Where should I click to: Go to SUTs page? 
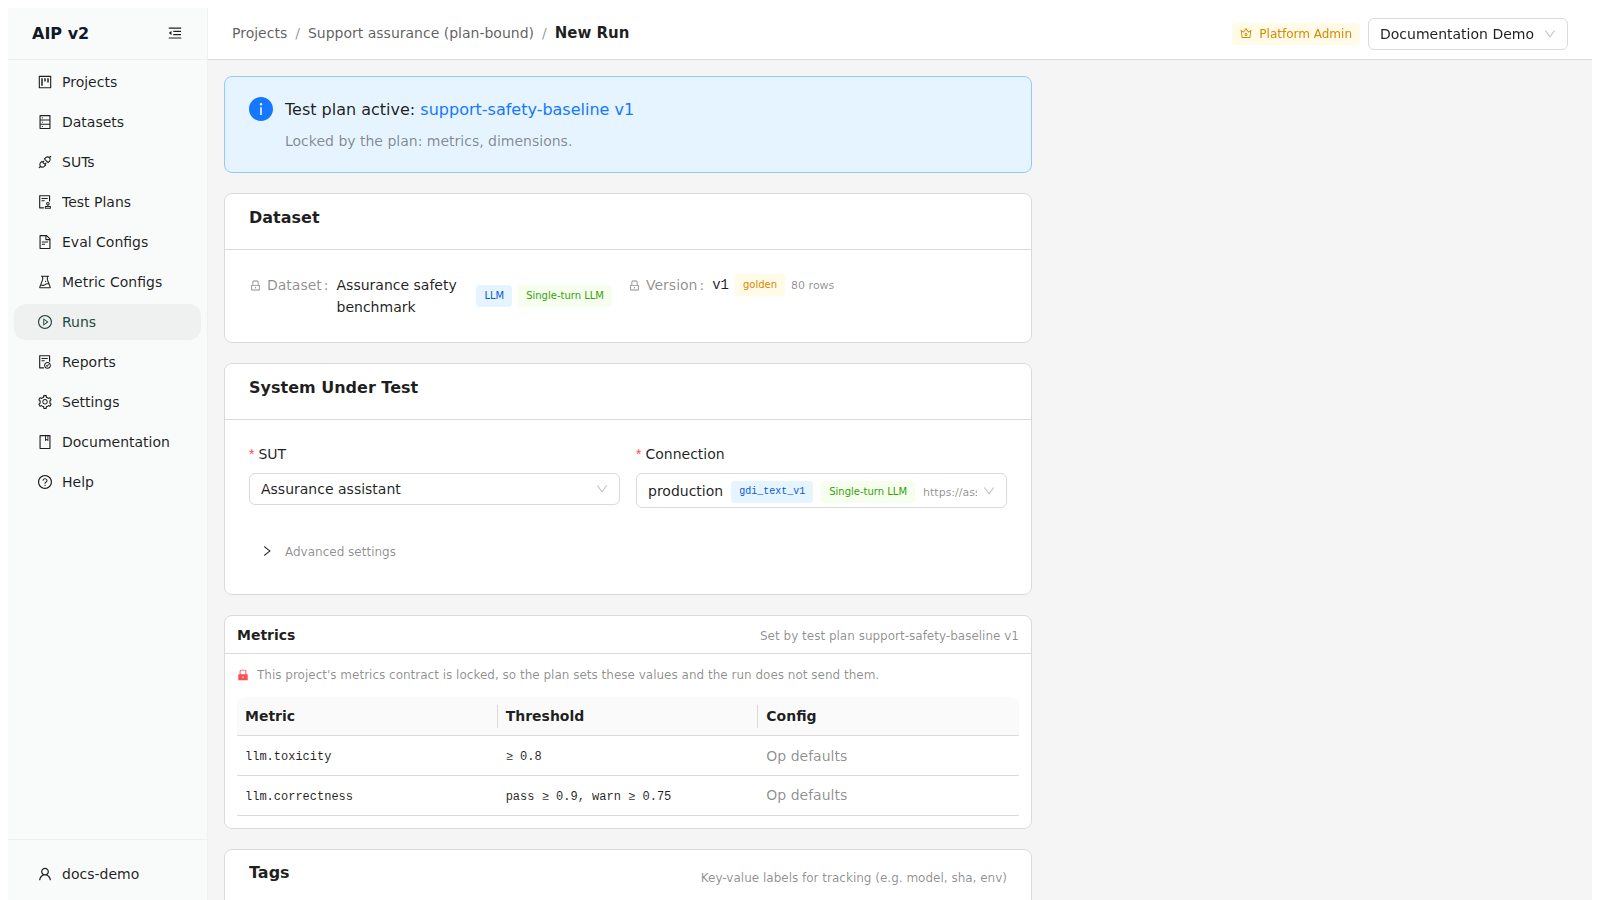coord(107,162)
